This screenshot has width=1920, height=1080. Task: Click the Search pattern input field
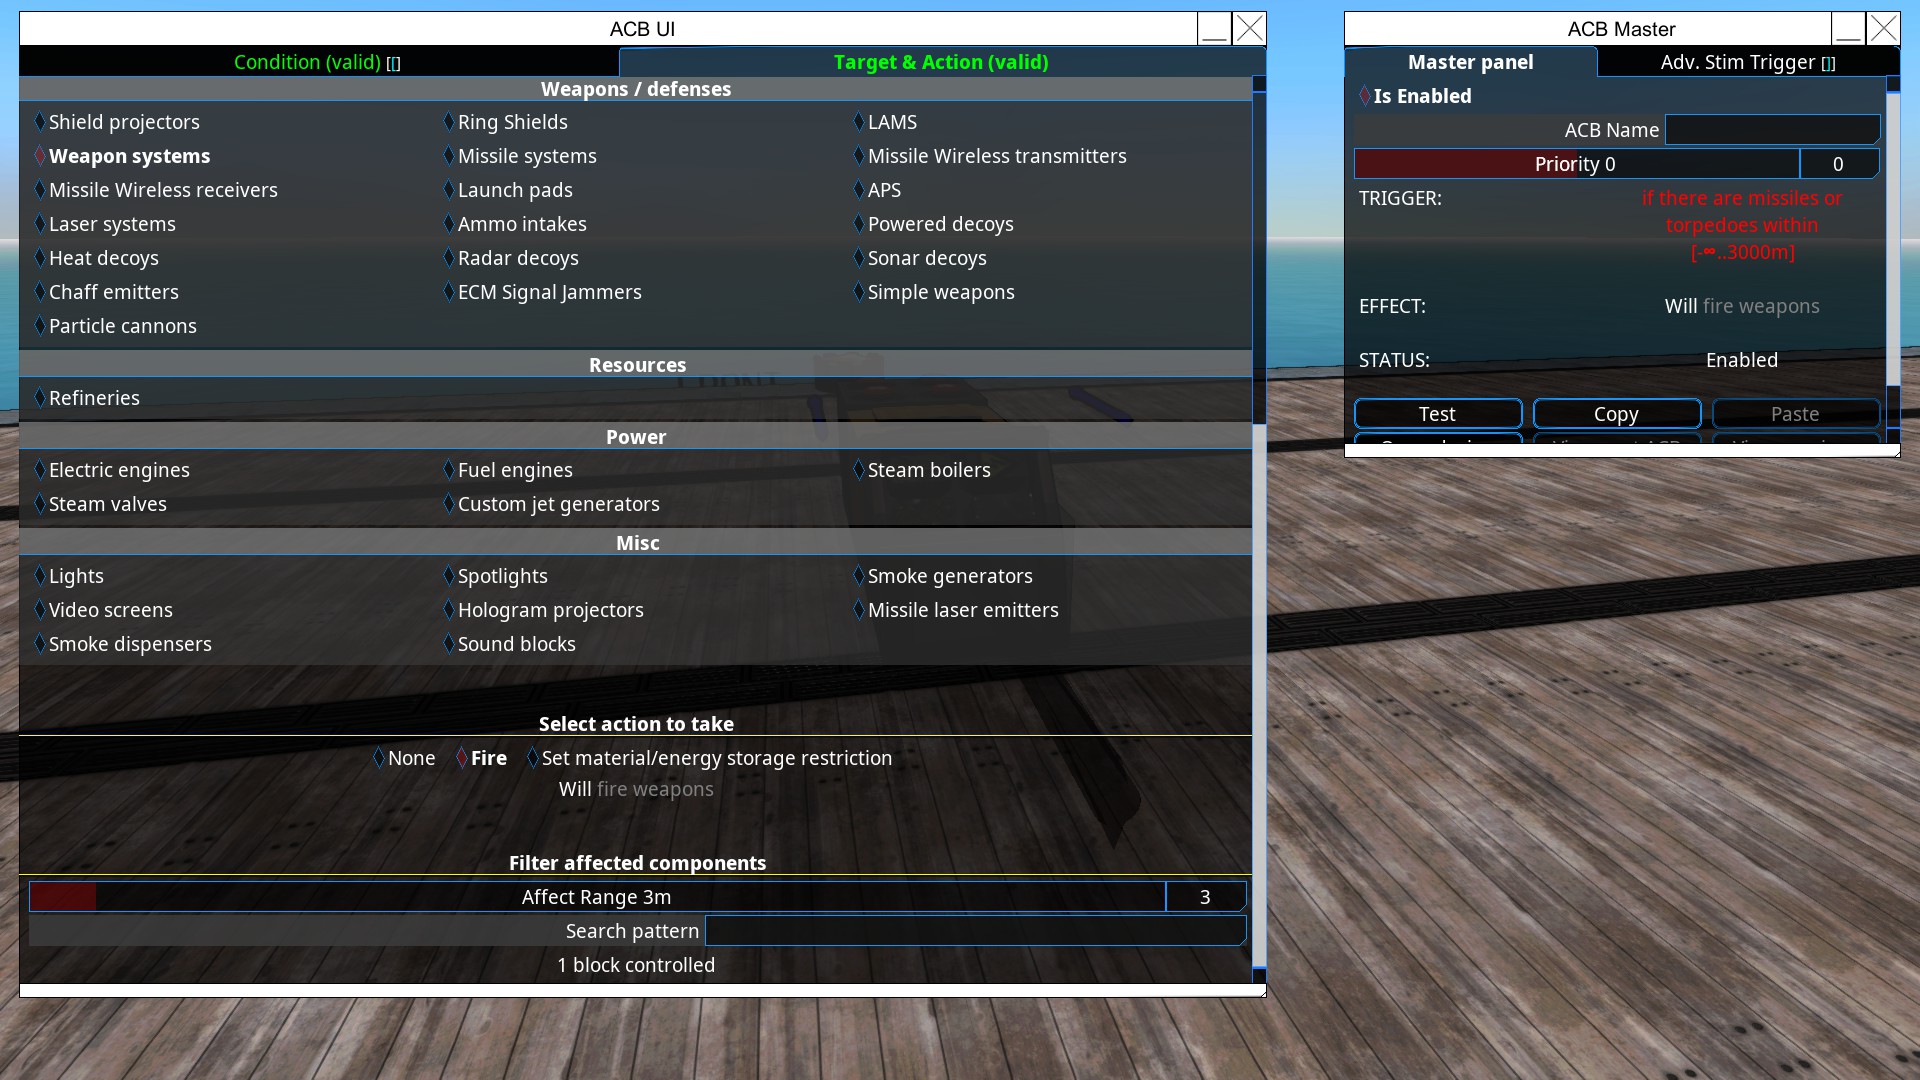coord(975,931)
